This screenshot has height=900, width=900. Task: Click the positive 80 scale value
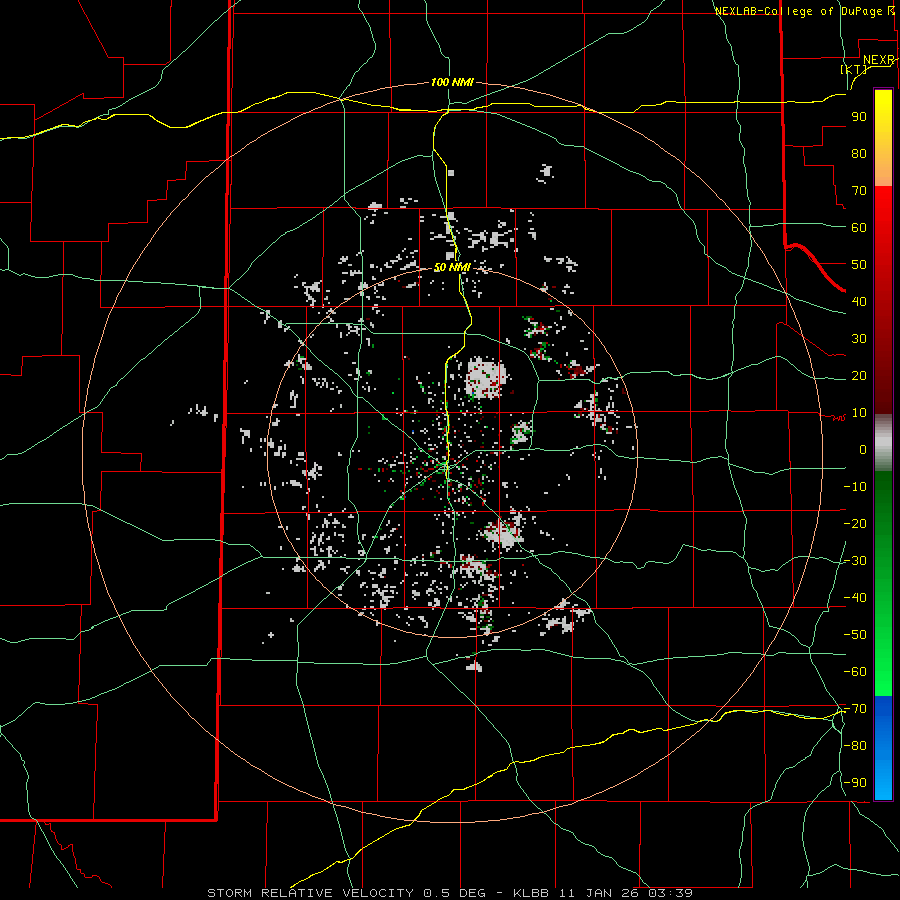tap(859, 153)
